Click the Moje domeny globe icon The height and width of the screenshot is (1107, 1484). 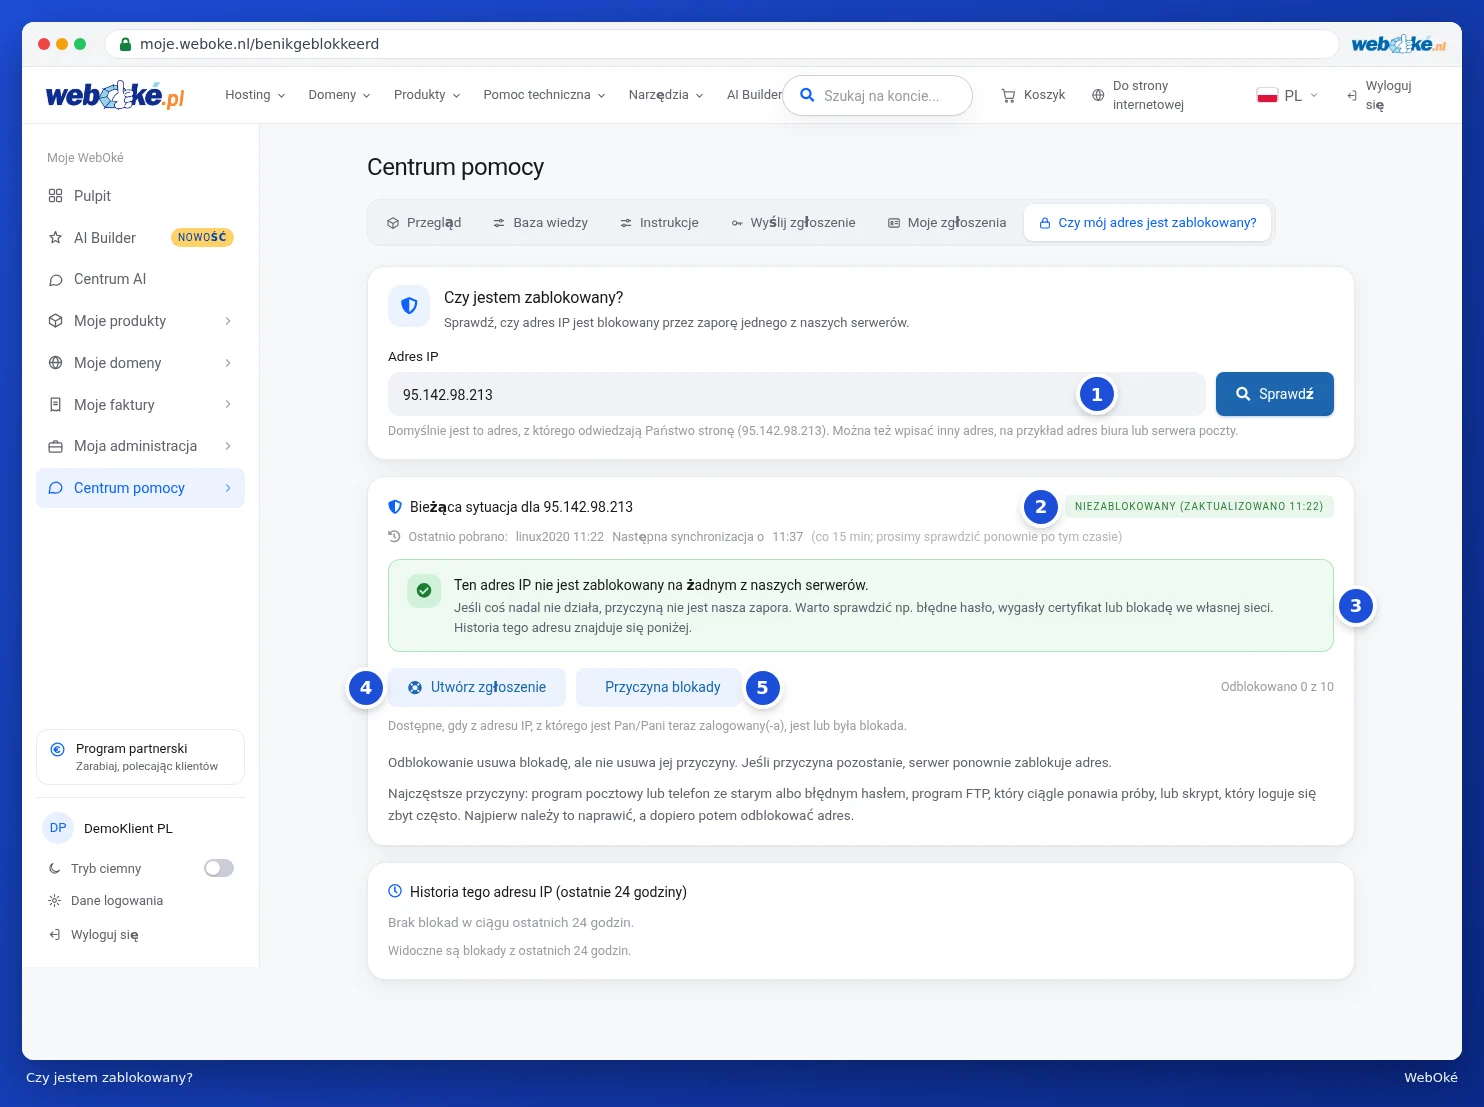(x=55, y=363)
